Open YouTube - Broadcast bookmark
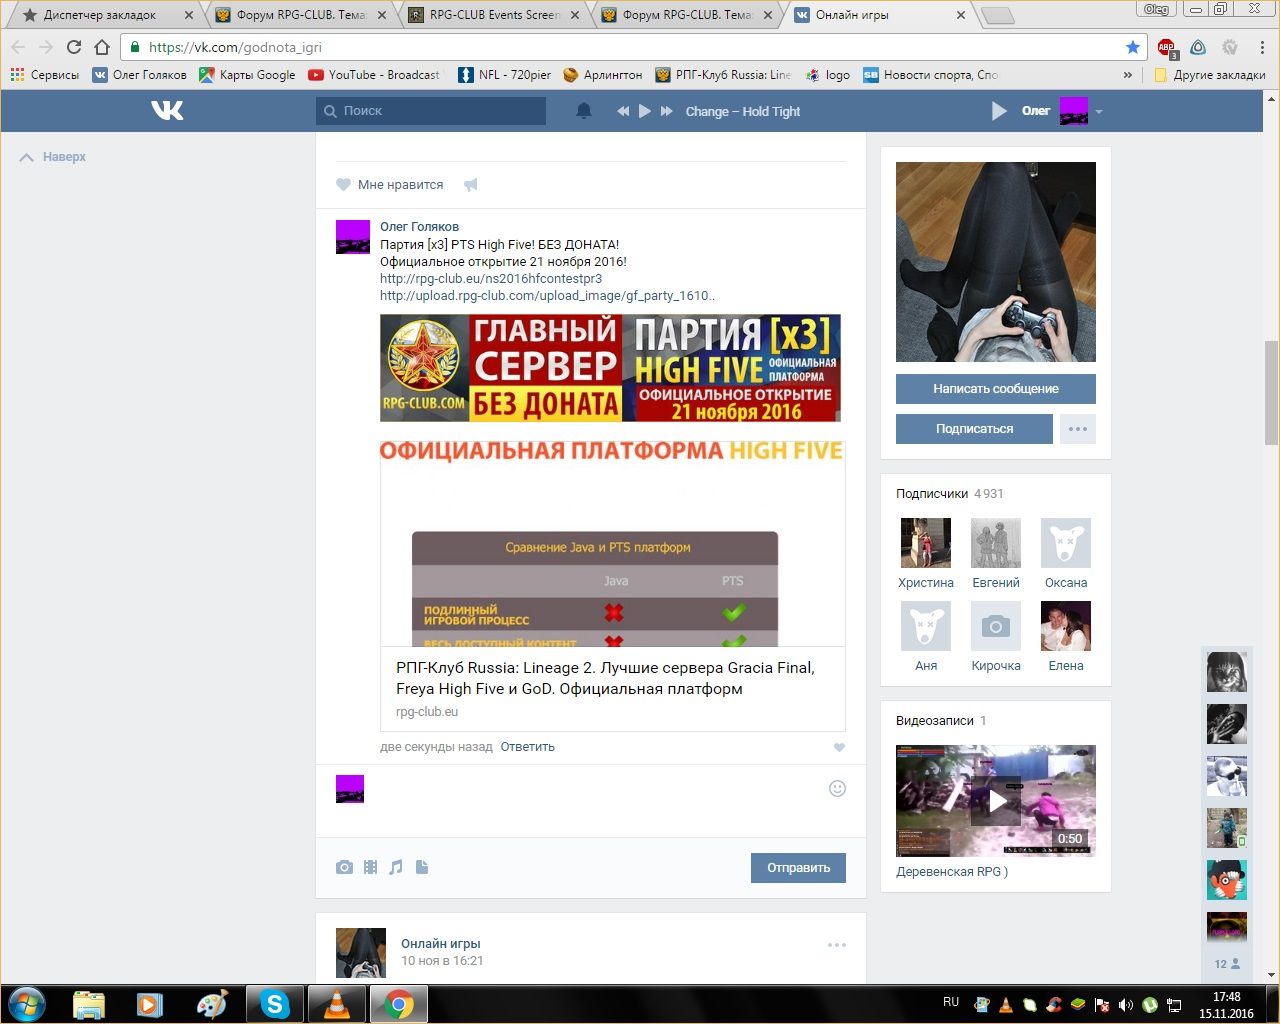Viewport: 1280px width, 1024px height. (x=374, y=75)
